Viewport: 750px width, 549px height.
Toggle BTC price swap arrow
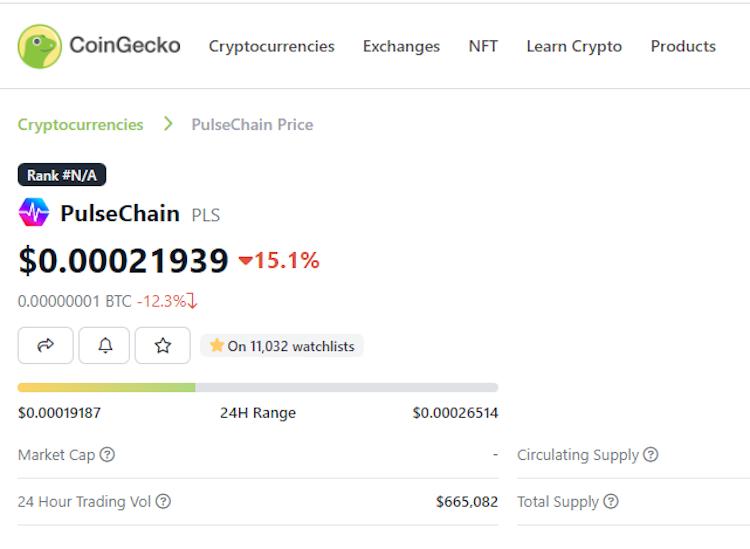coord(192,301)
